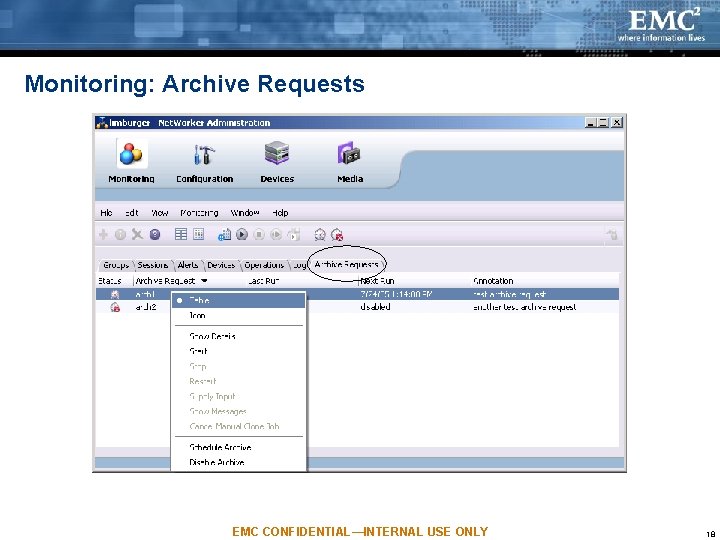720x540 pixels.
Task: Open the View menu
Action: coord(159,213)
